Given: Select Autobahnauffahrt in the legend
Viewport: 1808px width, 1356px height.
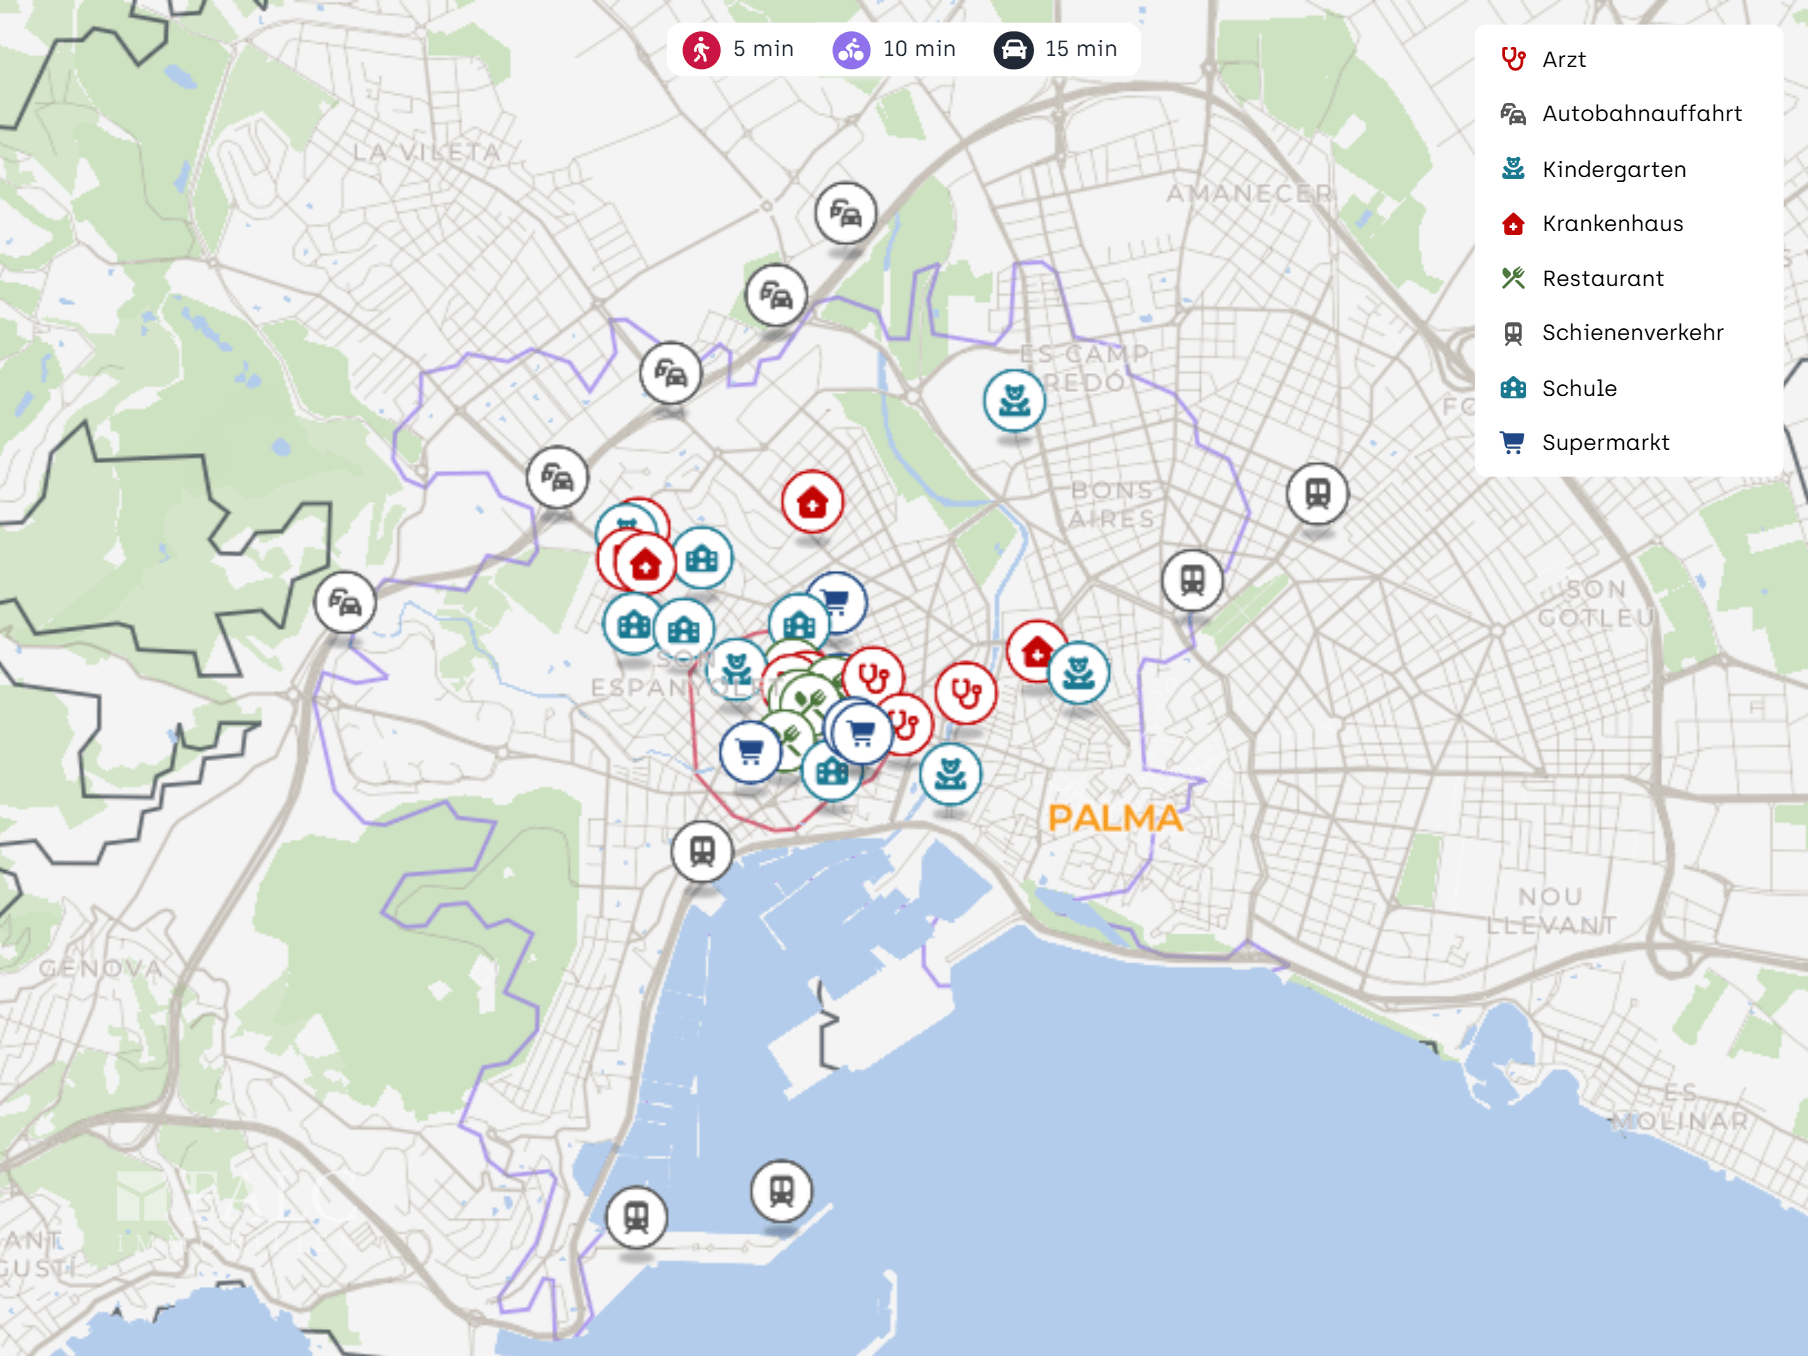Looking at the screenshot, I should [x=1641, y=114].
